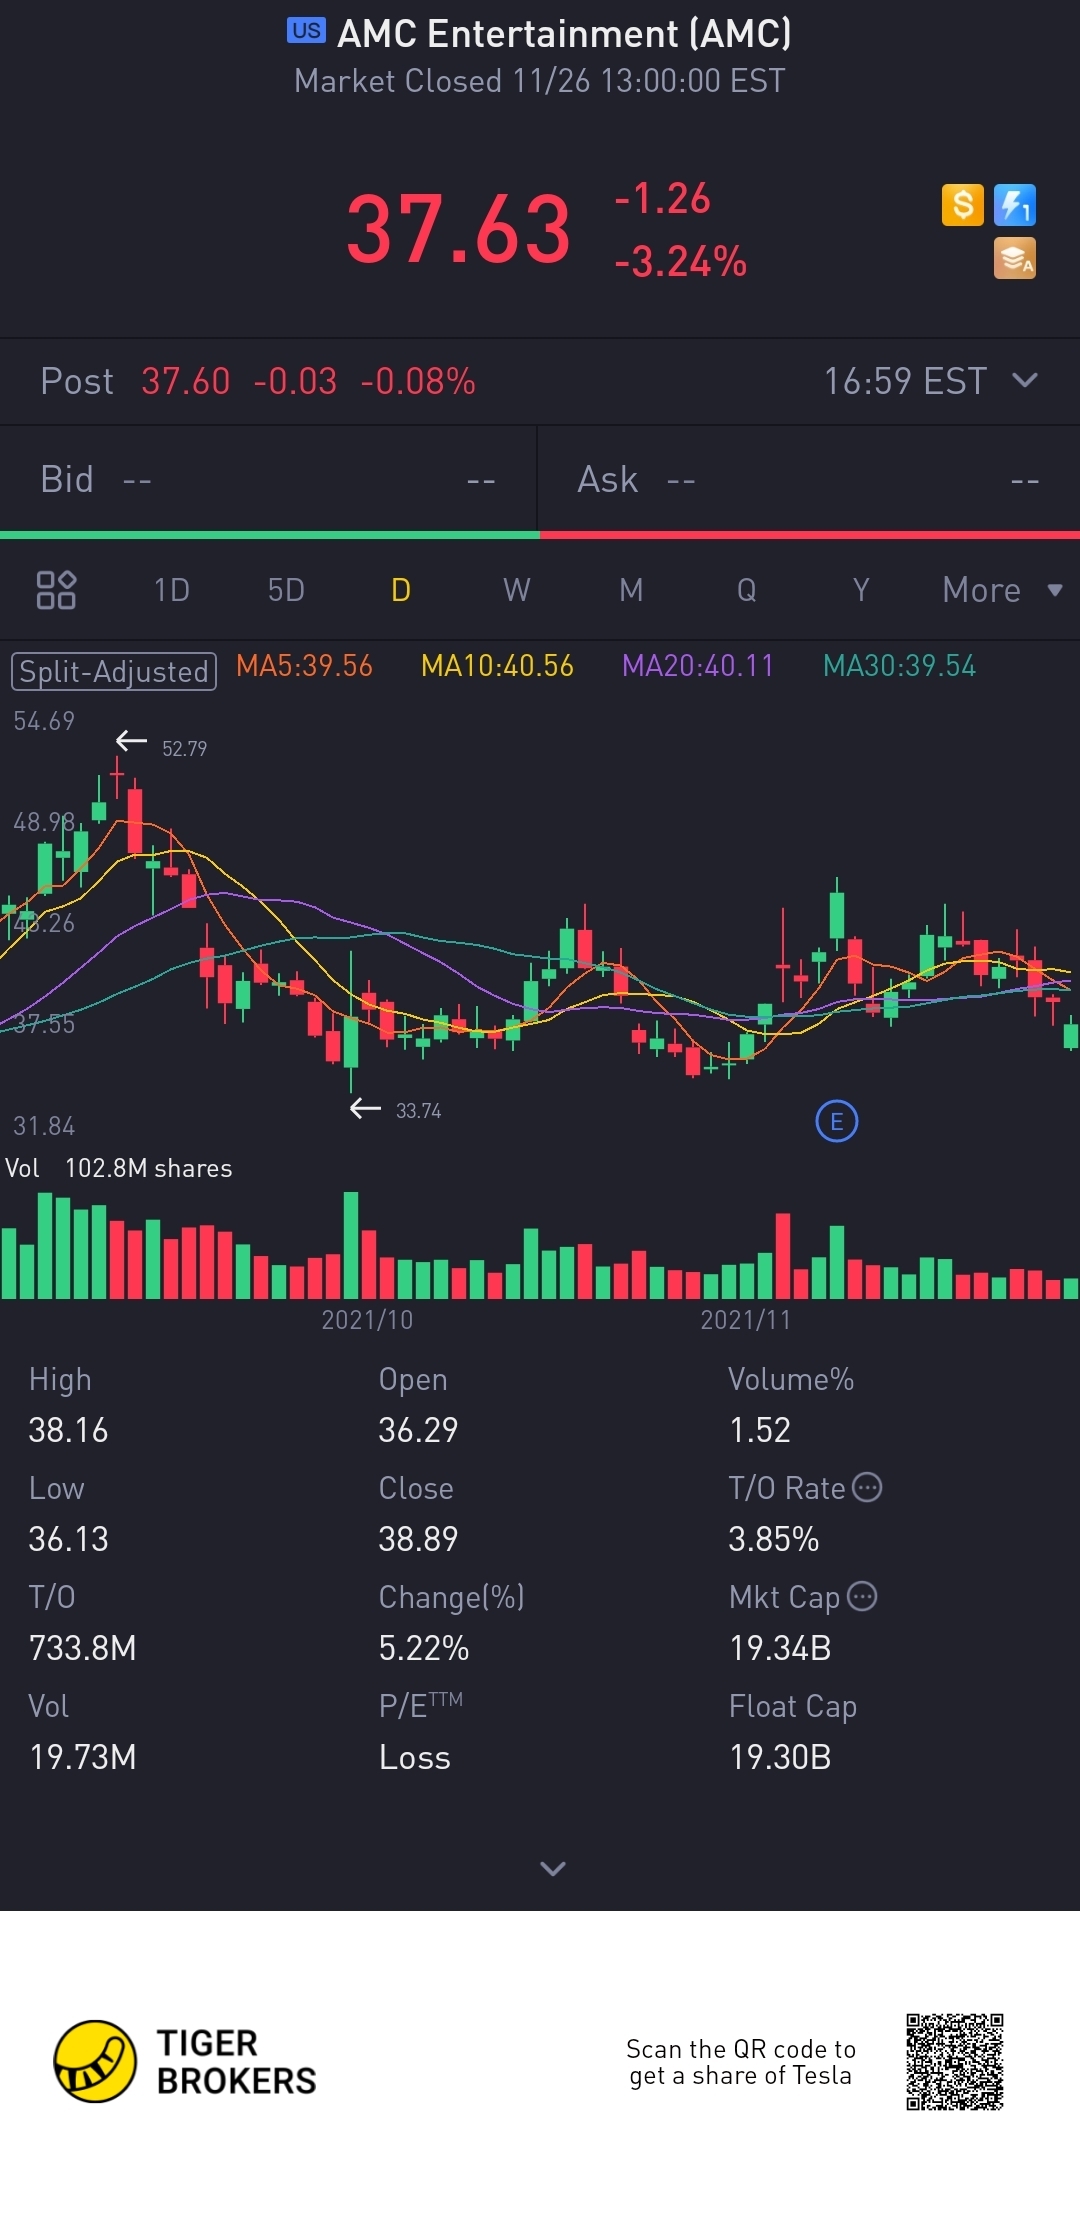Tap the 2021/11 date axis label
The height and width of the screenshot is (2213, 1080).
point(746,1320)
